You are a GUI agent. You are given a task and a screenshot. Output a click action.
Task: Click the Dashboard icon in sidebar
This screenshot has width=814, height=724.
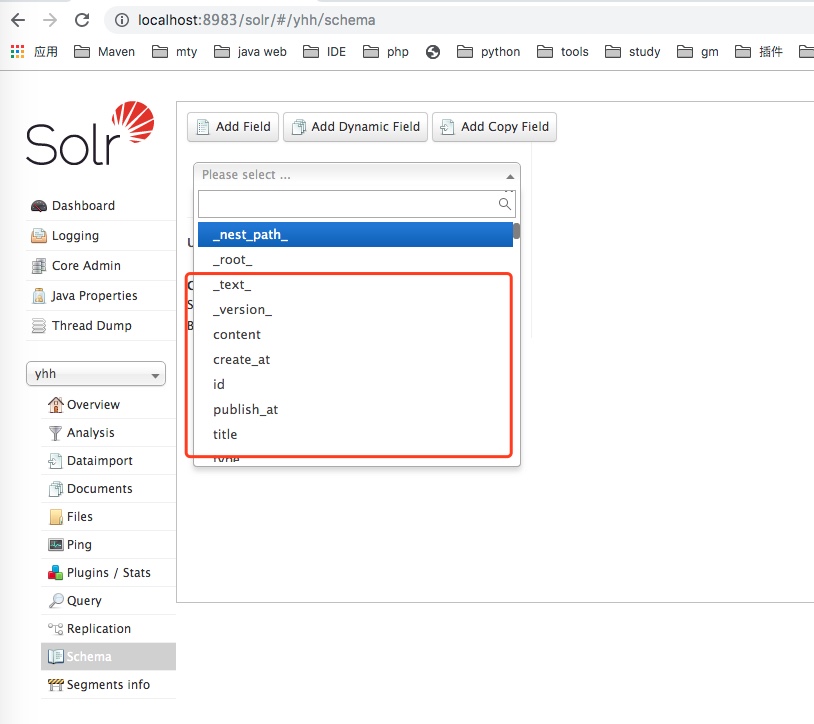[39, 206]
